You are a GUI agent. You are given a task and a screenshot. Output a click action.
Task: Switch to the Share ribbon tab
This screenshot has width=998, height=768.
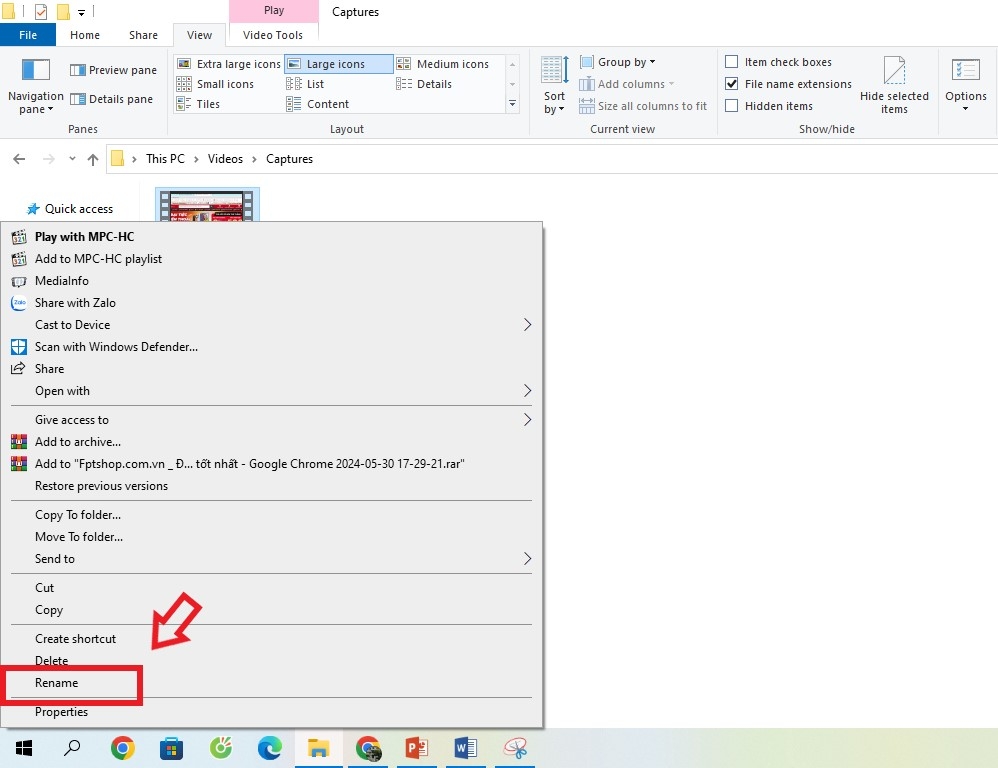point(143,35)
